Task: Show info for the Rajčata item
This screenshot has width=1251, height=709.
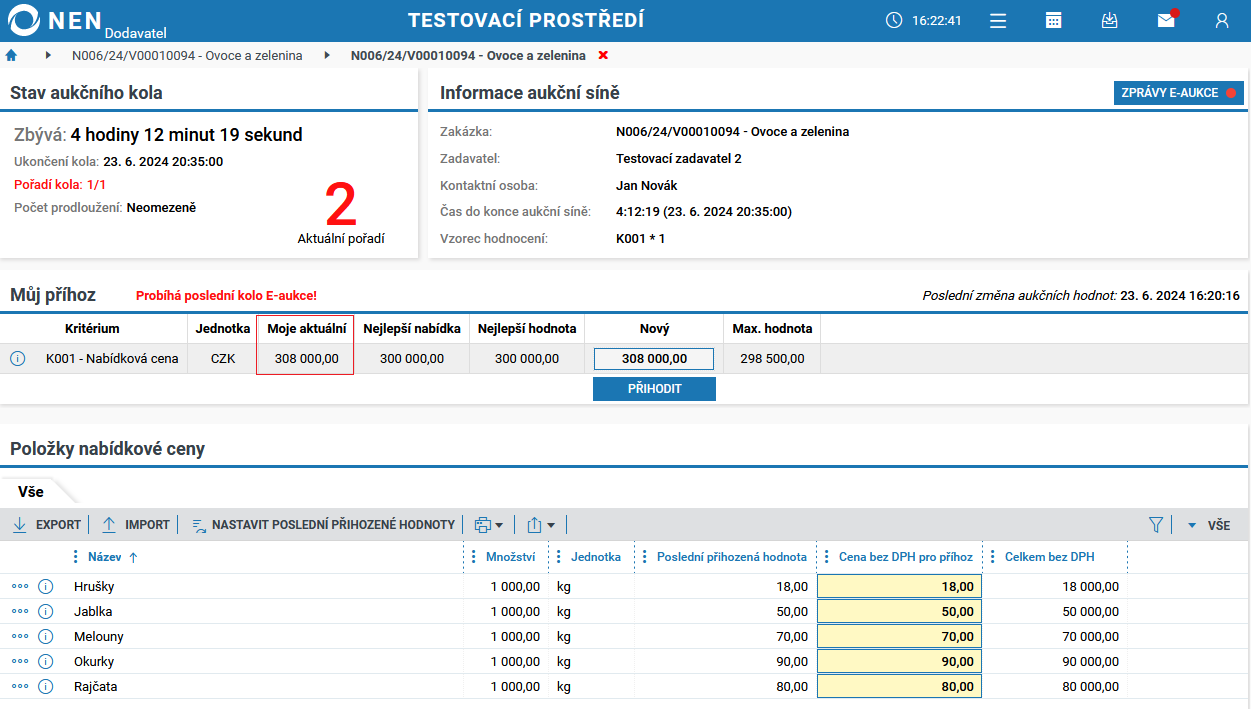Action: 45,686
